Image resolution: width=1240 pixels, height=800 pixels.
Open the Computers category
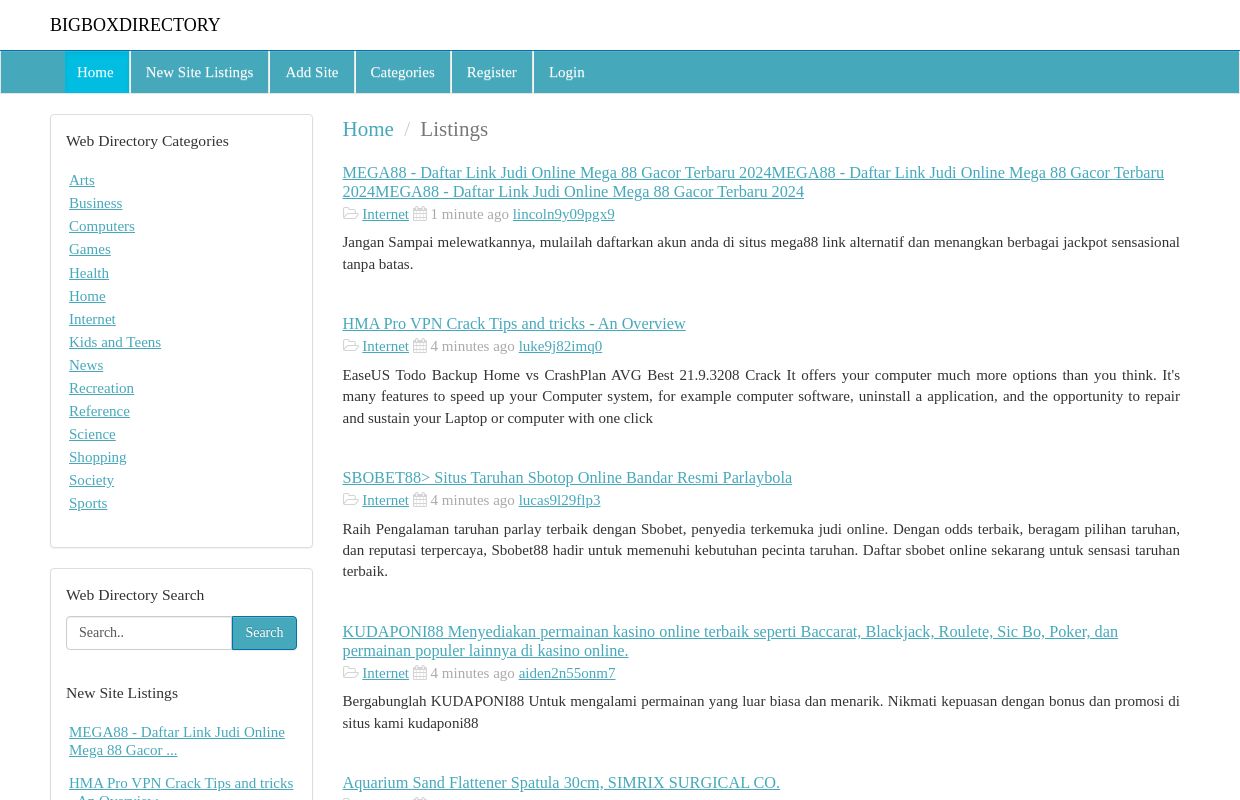[x=102, y=226]
